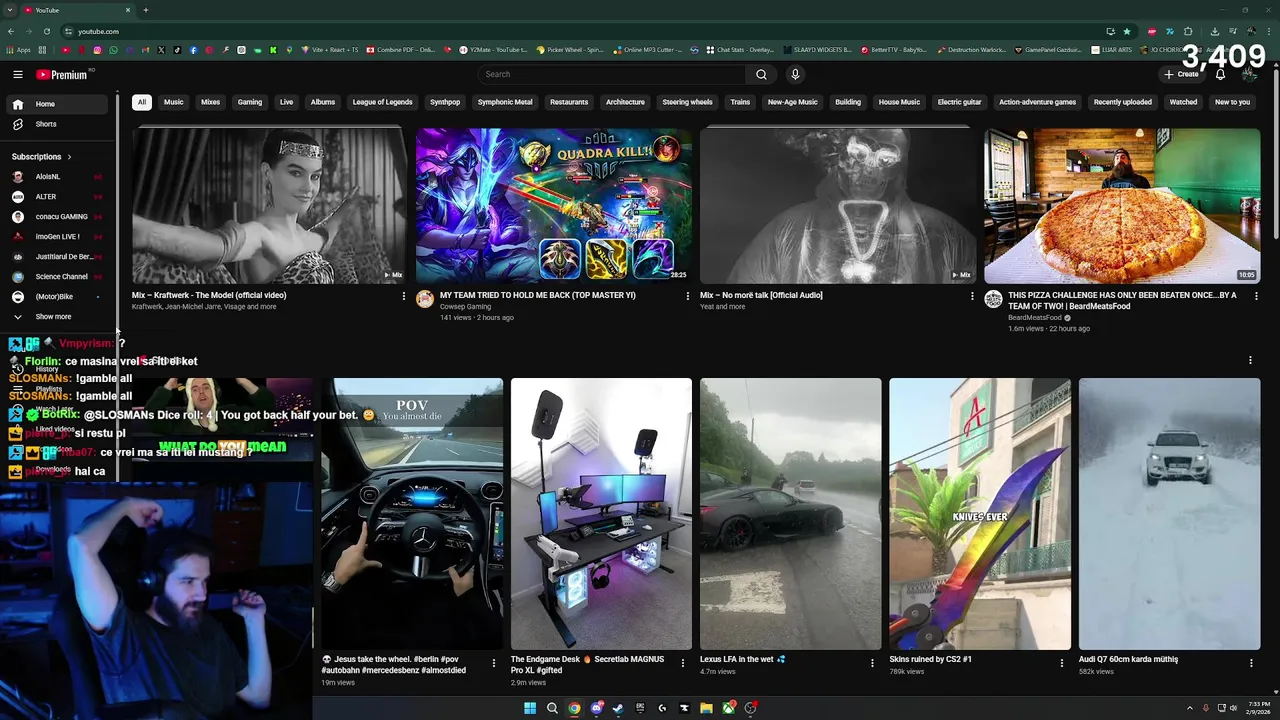Open the Vite + React + TS bookmark
Image resolution: width=1280 pixels, height=720 pixels.
[x=327, y=49]
